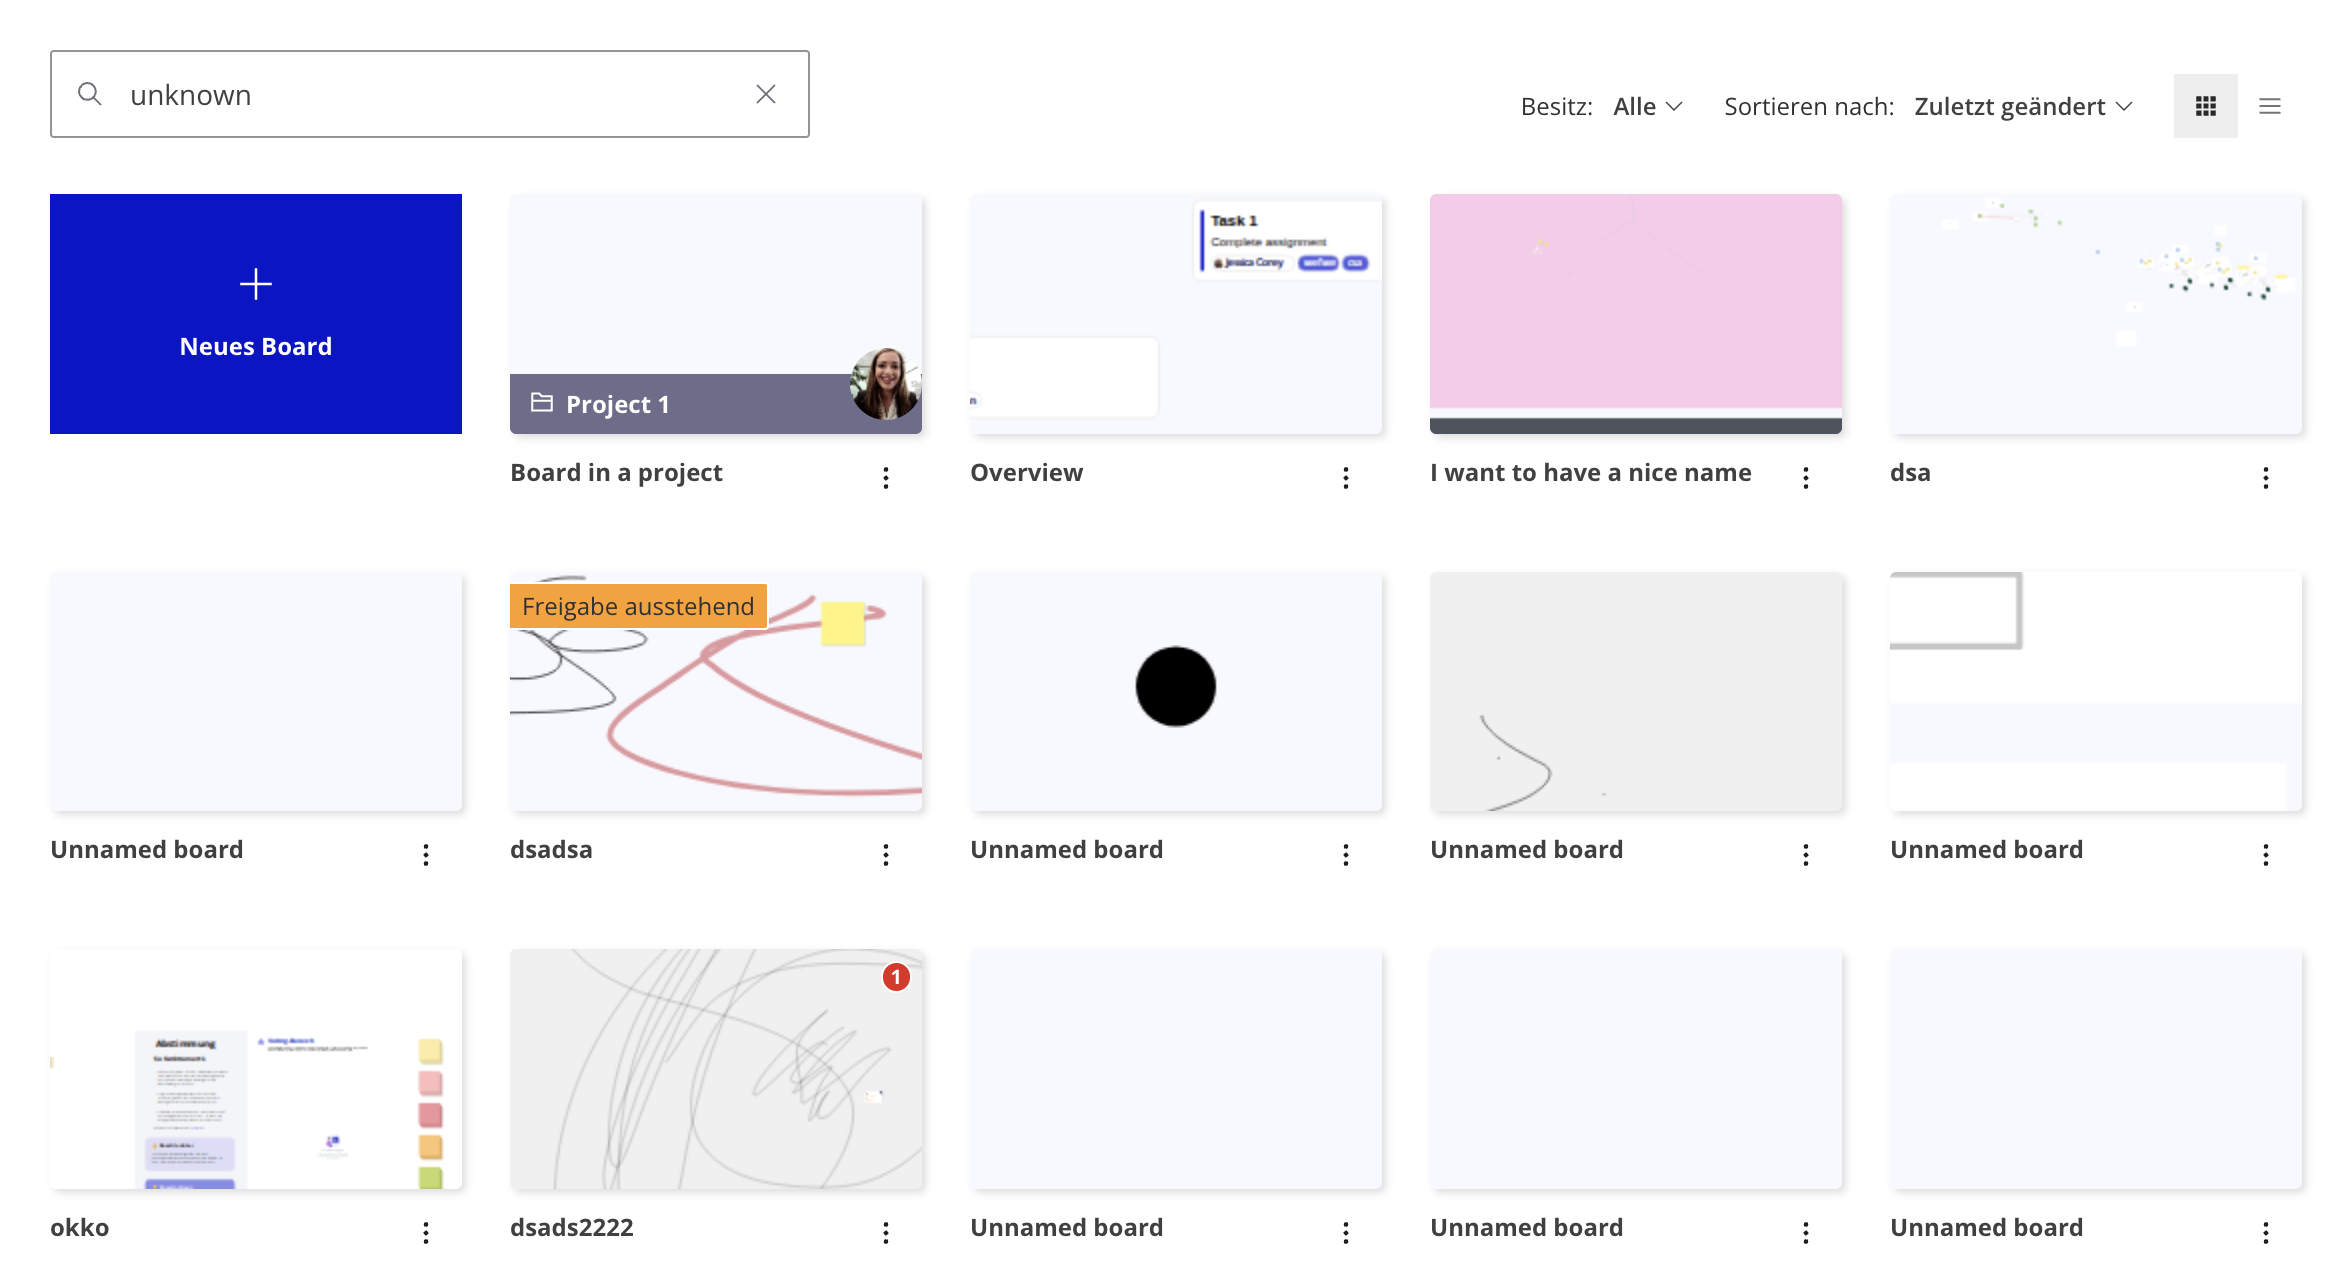Open three-dot menu for dsads2222 board
Screen dimensions: 2348x1278
pos(886,1233)
